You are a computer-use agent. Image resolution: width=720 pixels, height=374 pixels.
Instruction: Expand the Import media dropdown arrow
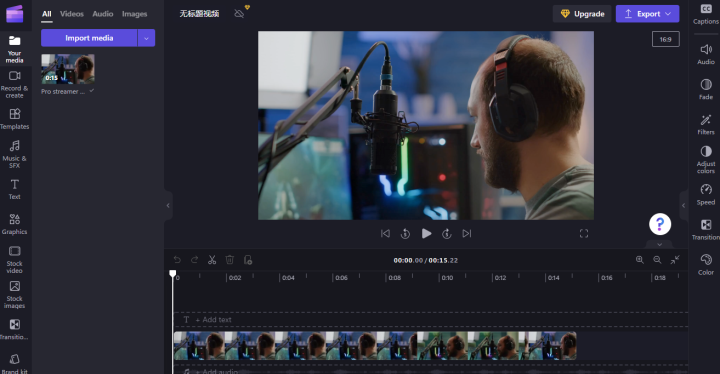pyautogui.click(x=146, y=38)
